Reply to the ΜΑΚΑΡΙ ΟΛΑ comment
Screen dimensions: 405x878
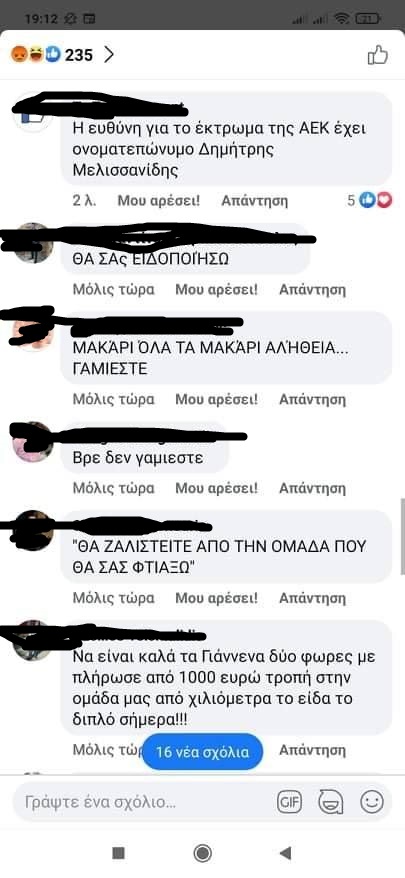tap(313, 399)
